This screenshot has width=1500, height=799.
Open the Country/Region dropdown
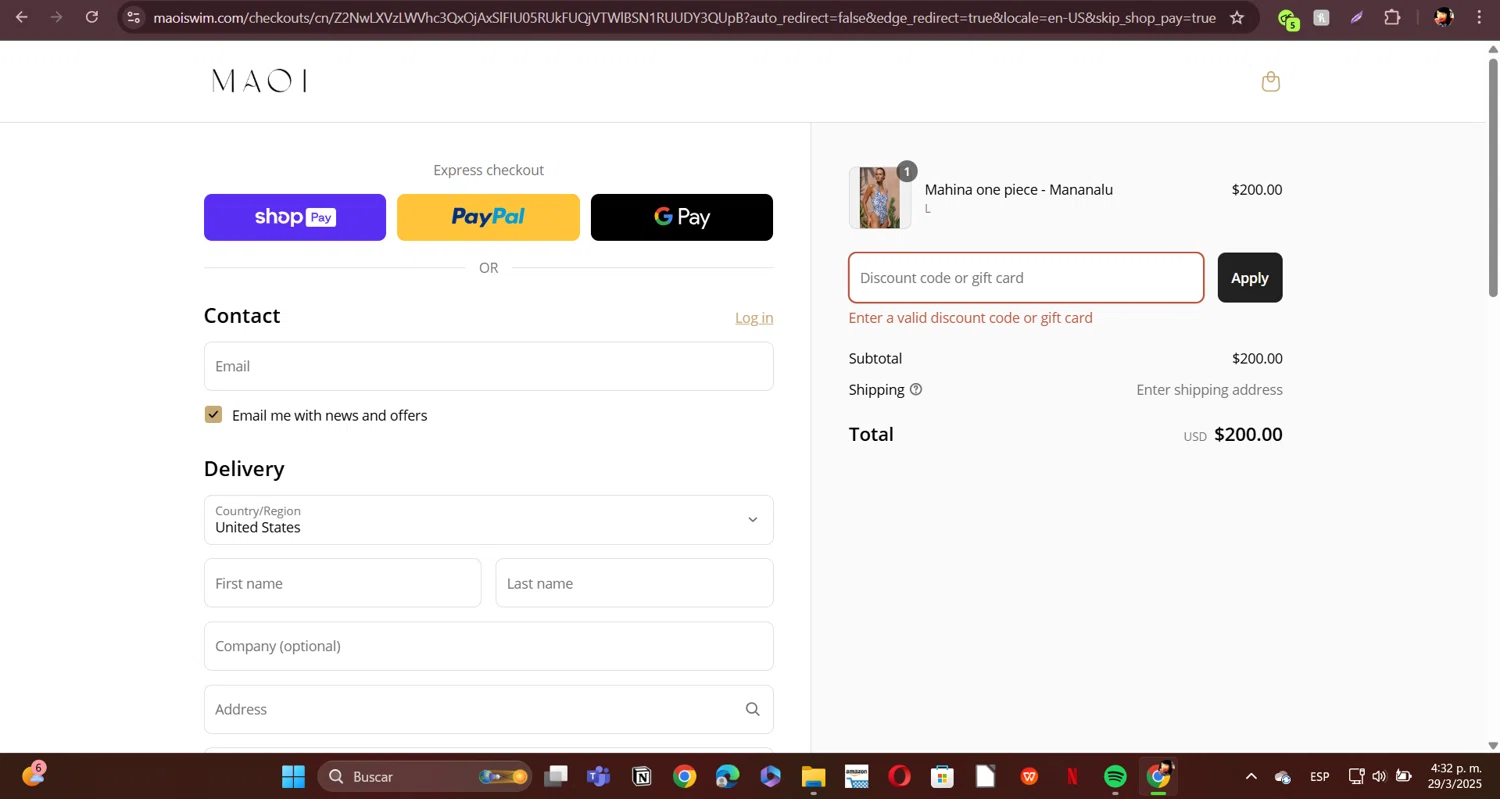(488, 520)
